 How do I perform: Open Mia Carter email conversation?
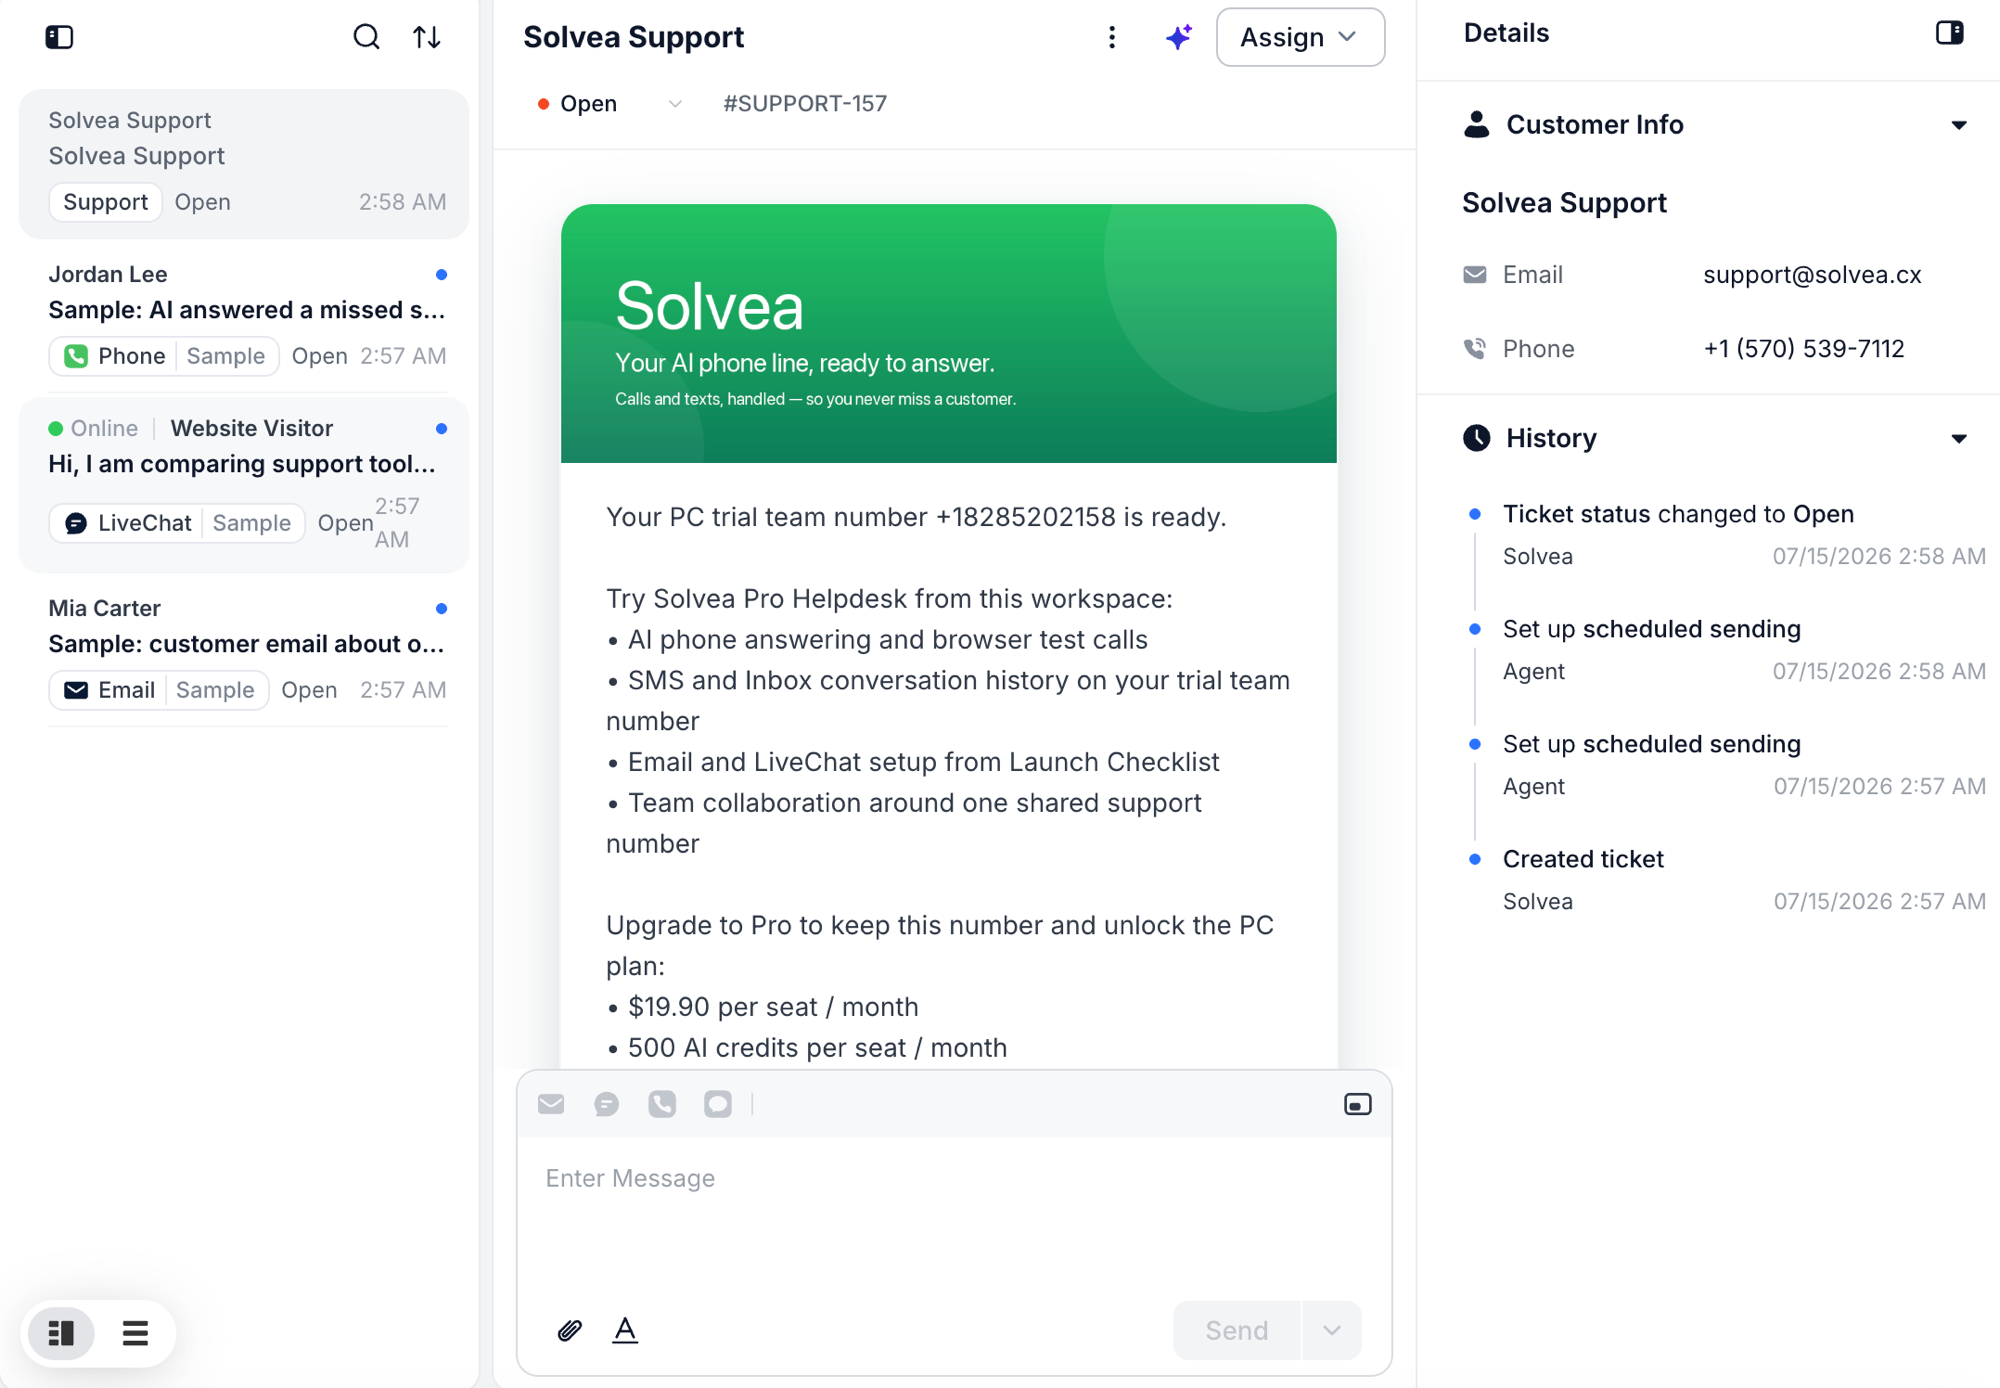click(244, 650)
